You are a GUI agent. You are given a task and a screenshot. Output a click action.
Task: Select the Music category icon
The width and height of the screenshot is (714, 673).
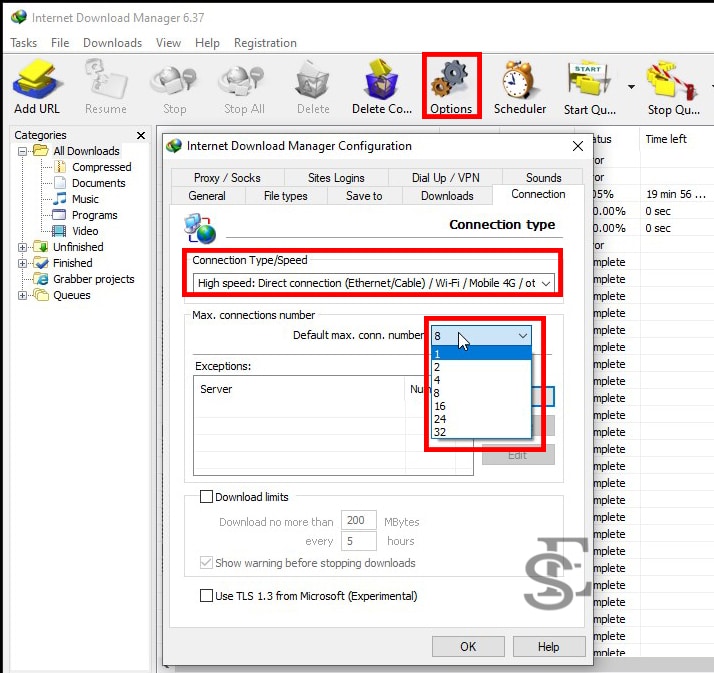click(x=60, y=199)
